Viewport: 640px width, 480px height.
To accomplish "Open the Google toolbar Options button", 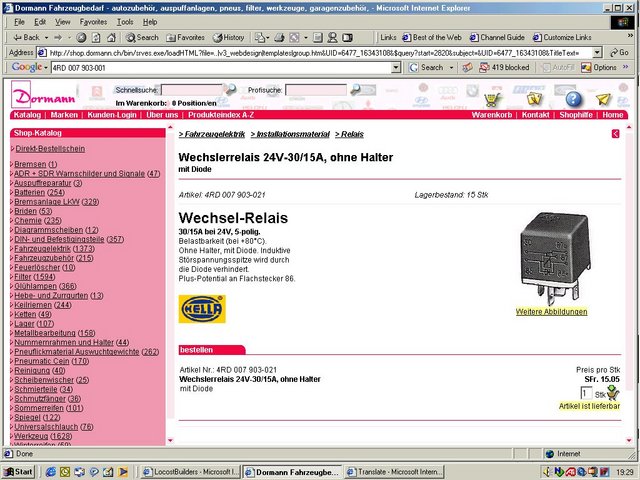I will 600,67.
